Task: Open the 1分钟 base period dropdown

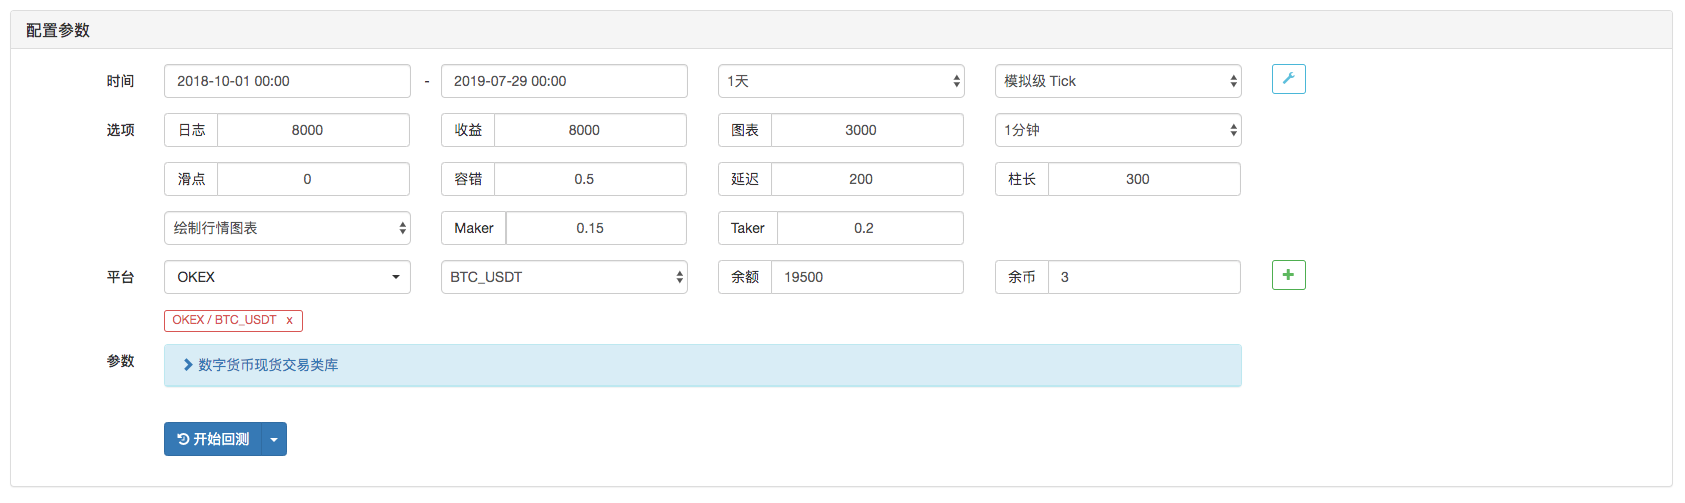Action: coord(1118,130)
